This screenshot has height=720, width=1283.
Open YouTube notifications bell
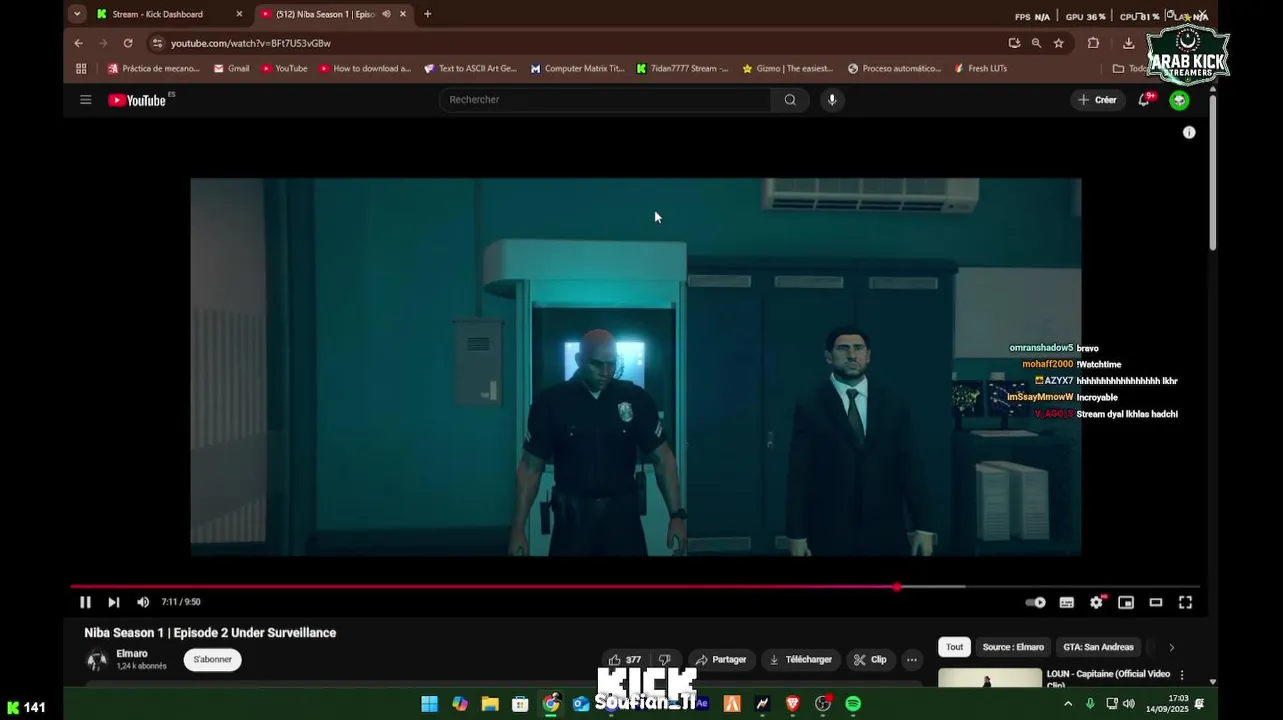[x=1144, y=100]
